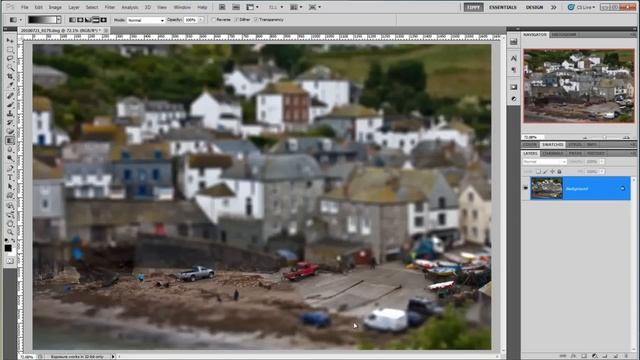
Task: Toggle the Dither checkbox
Action: (236, 20)
